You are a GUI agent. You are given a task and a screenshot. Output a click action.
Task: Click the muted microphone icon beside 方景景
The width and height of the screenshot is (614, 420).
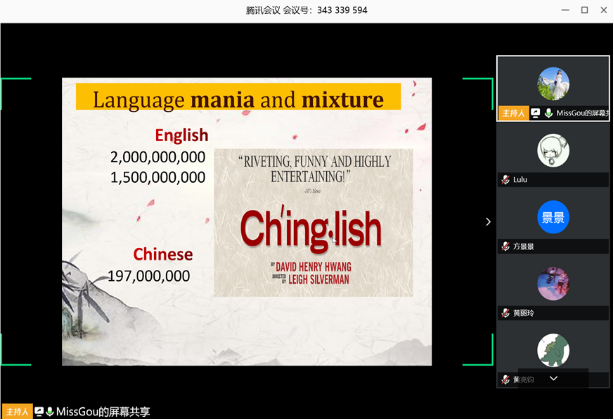506,246
